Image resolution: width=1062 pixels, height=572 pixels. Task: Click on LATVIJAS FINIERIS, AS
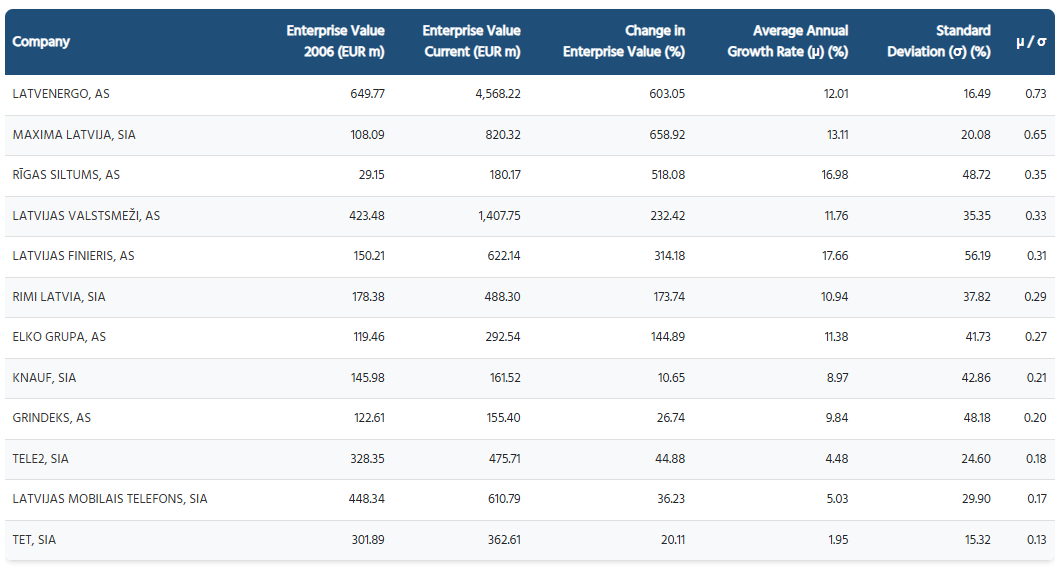74,256
